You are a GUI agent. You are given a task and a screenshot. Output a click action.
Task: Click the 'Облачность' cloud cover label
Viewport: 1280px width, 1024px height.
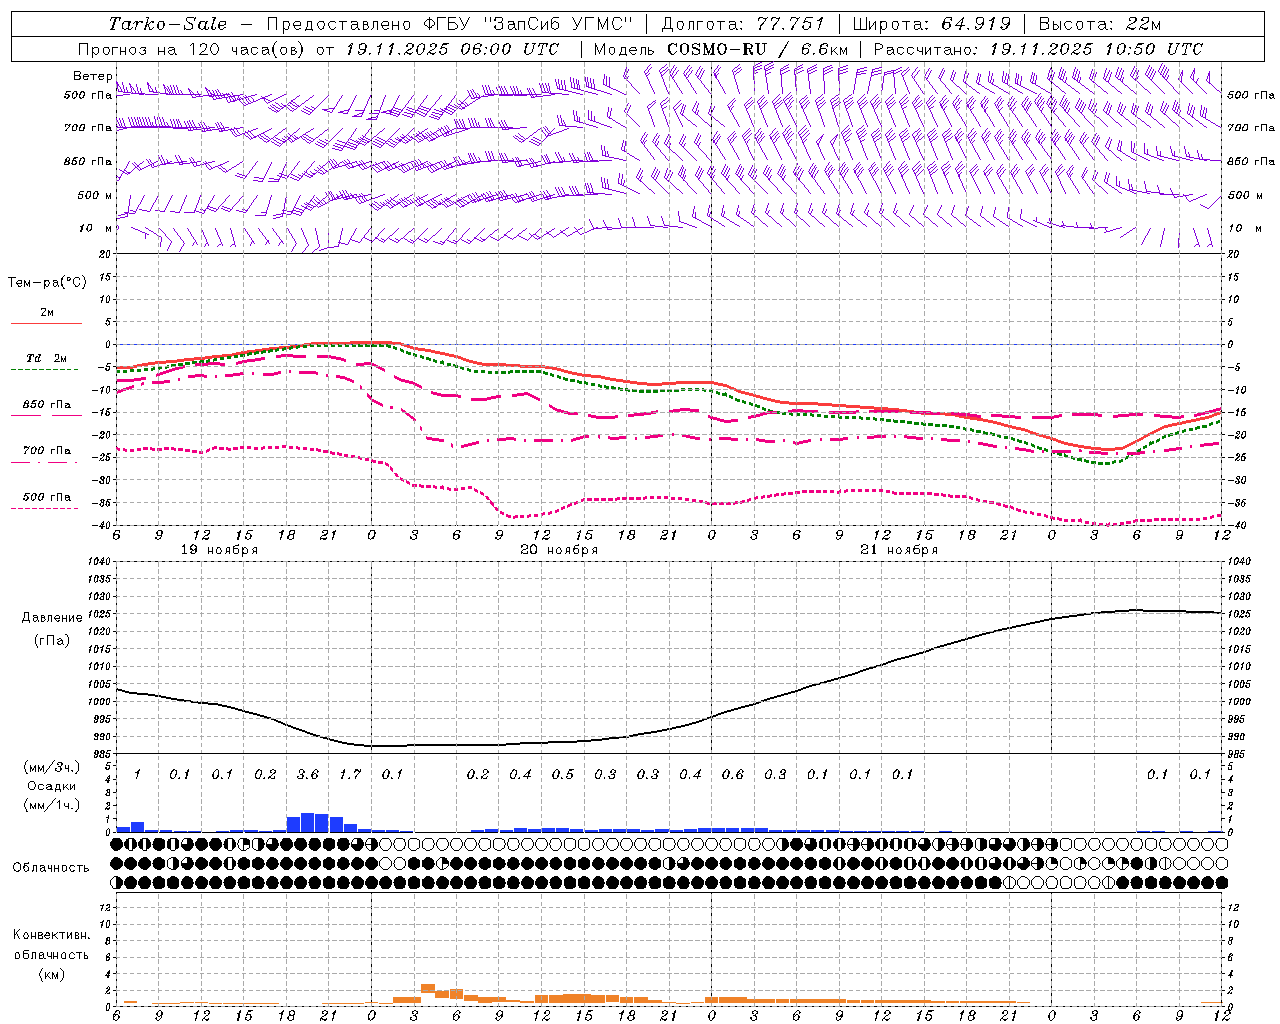51,868
